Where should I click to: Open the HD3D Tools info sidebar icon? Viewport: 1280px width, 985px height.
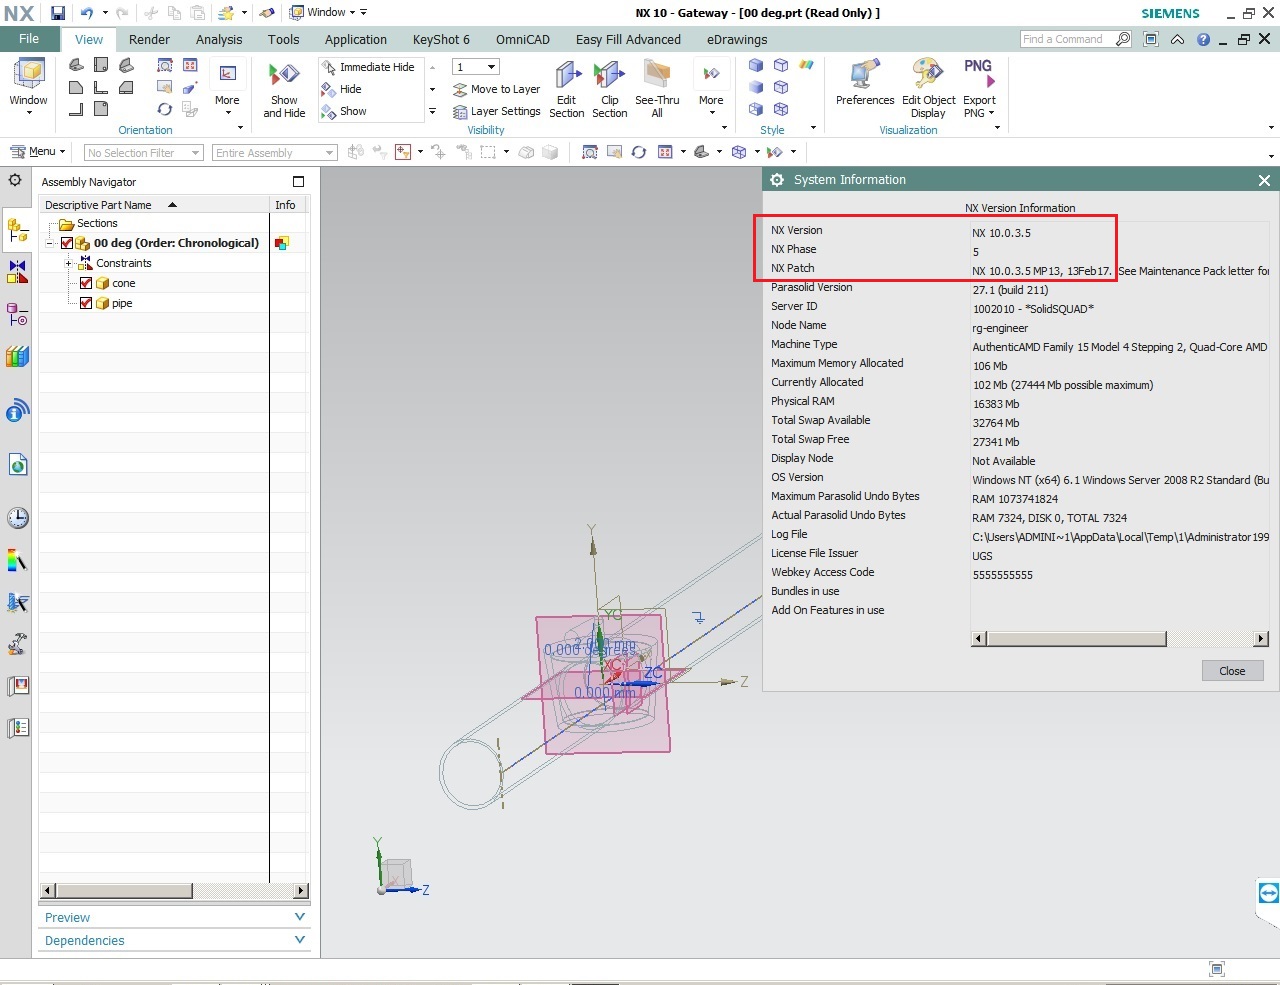[x=17, y=411]
